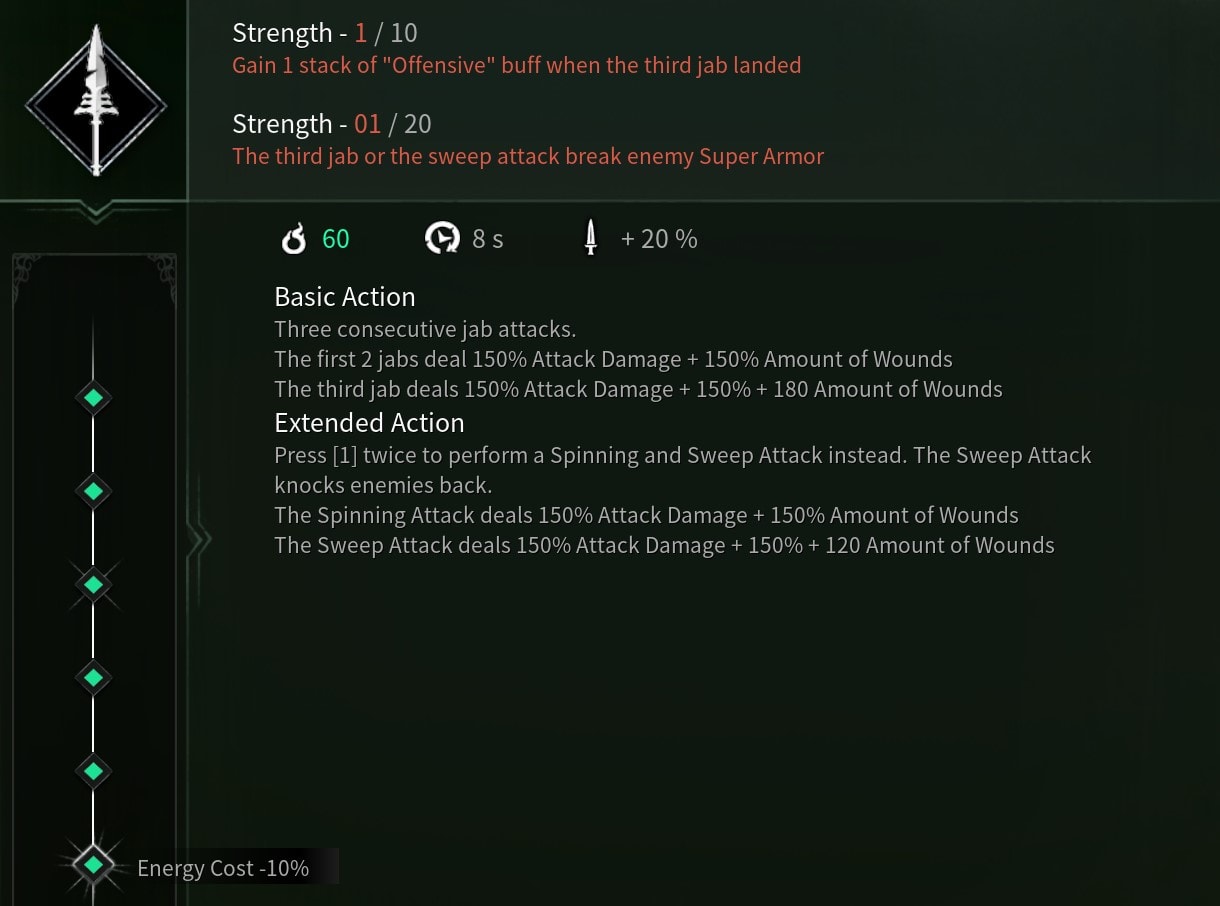
Task: Click the Basic Action heading
Action: point(345,297)
